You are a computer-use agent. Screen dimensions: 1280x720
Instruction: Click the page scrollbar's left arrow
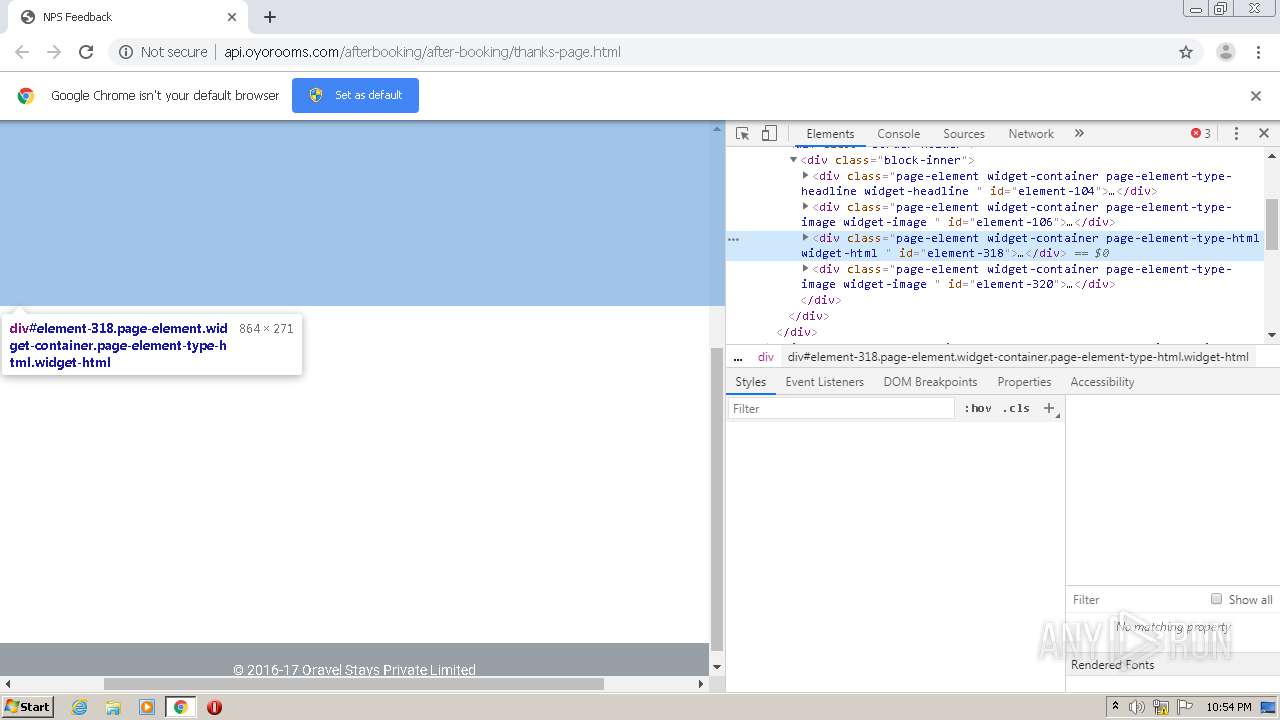tap(7, 684)
